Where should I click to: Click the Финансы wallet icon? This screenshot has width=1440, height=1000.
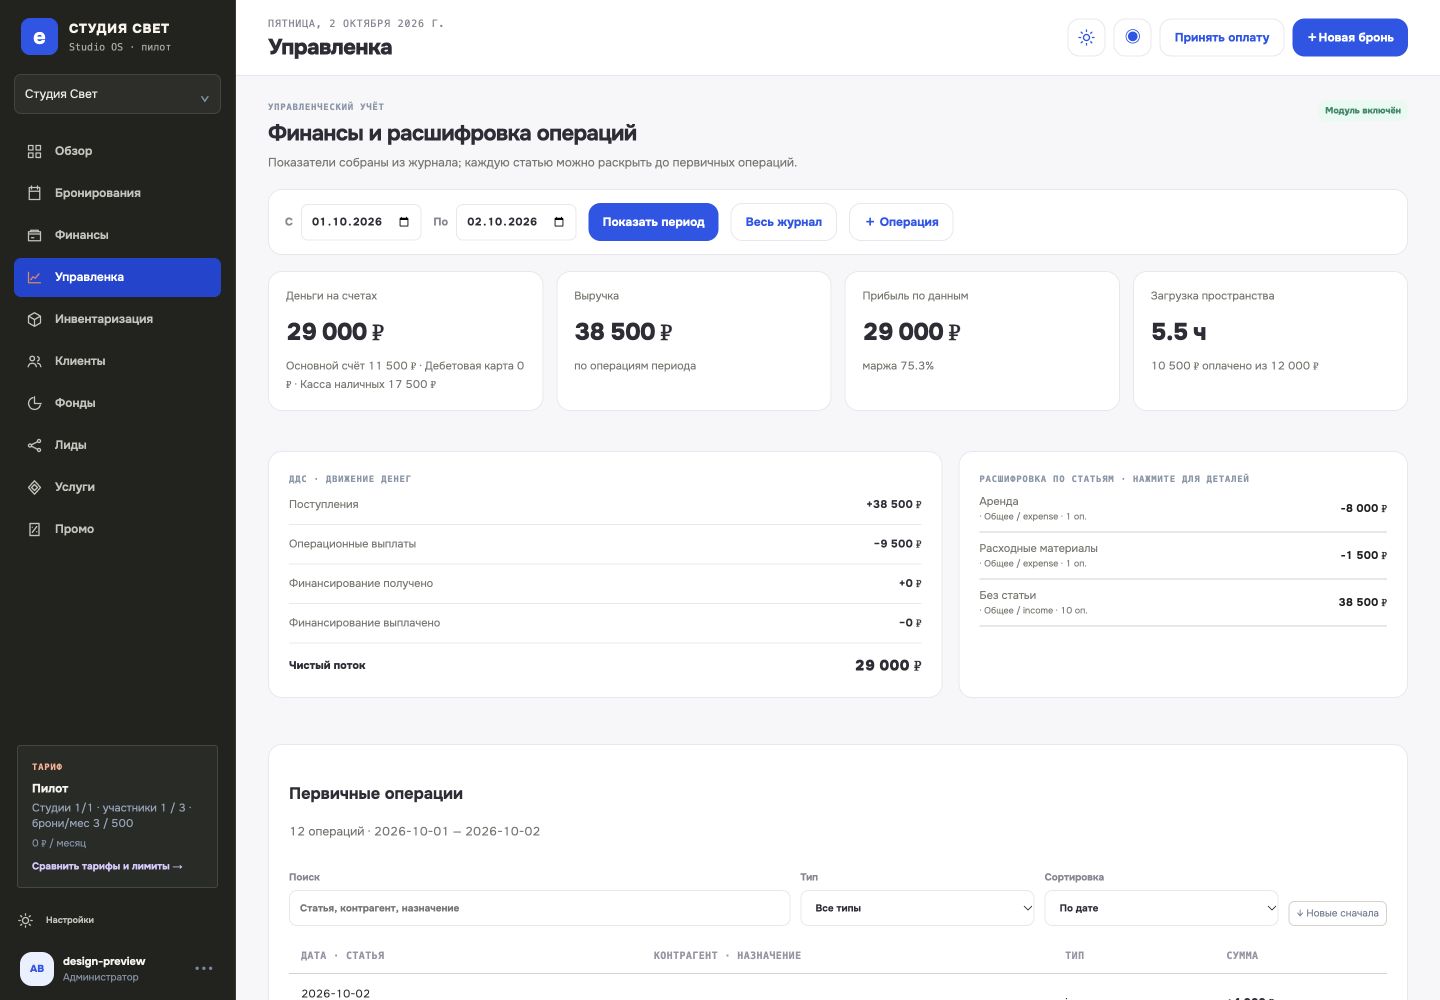pos(34,235)
